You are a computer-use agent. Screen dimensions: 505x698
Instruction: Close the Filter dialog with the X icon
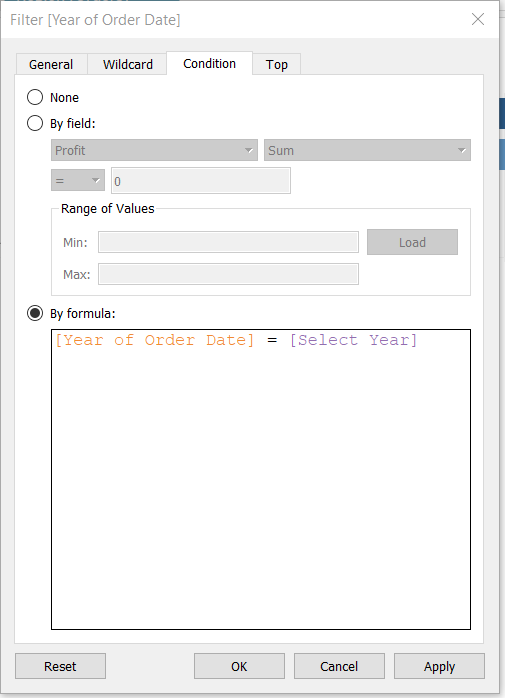(478, 19)
